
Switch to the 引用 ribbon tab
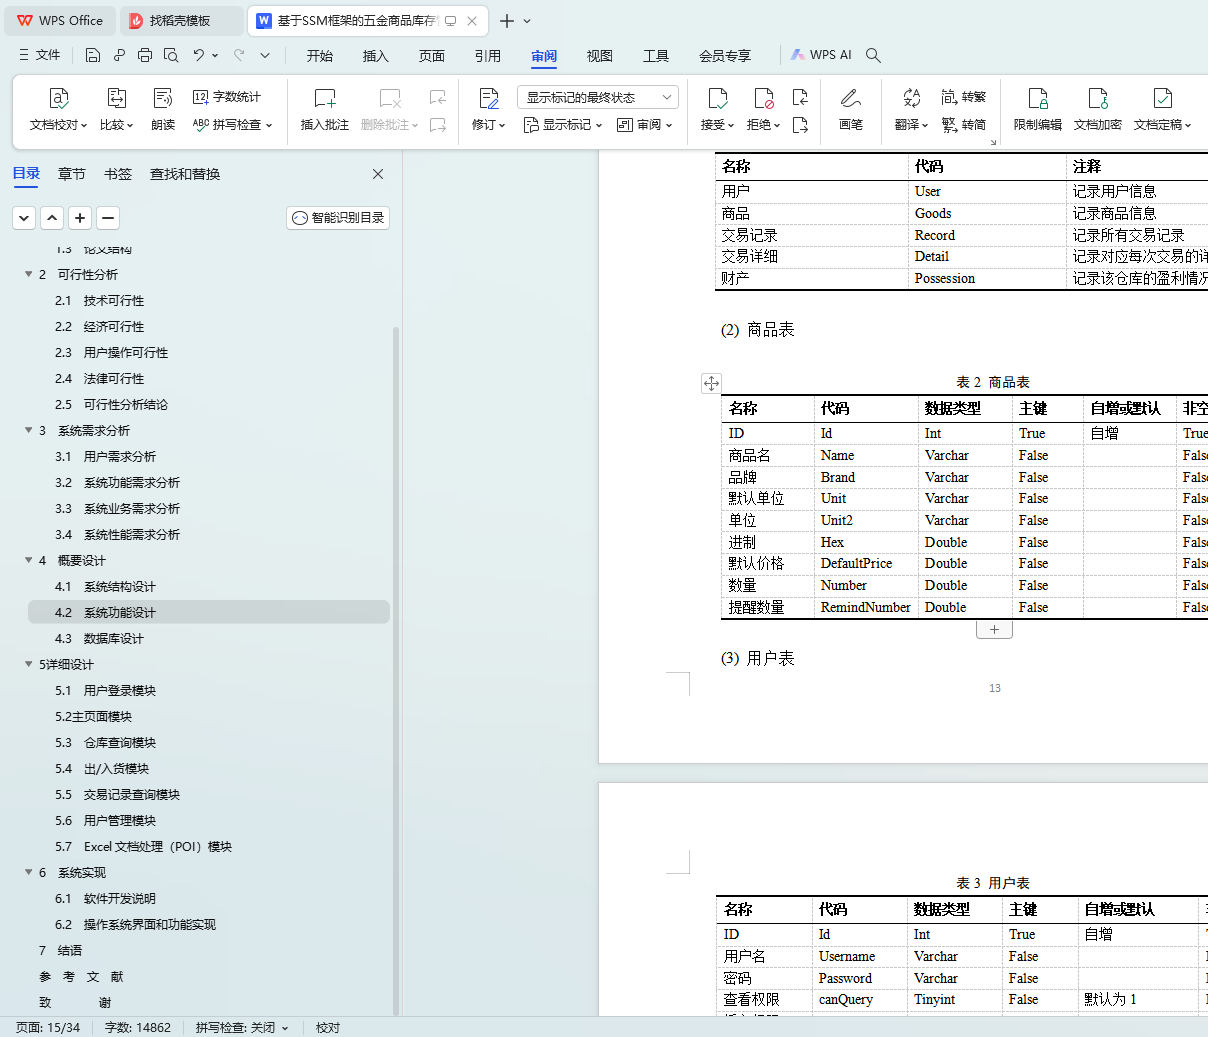(x=488, y=56)
